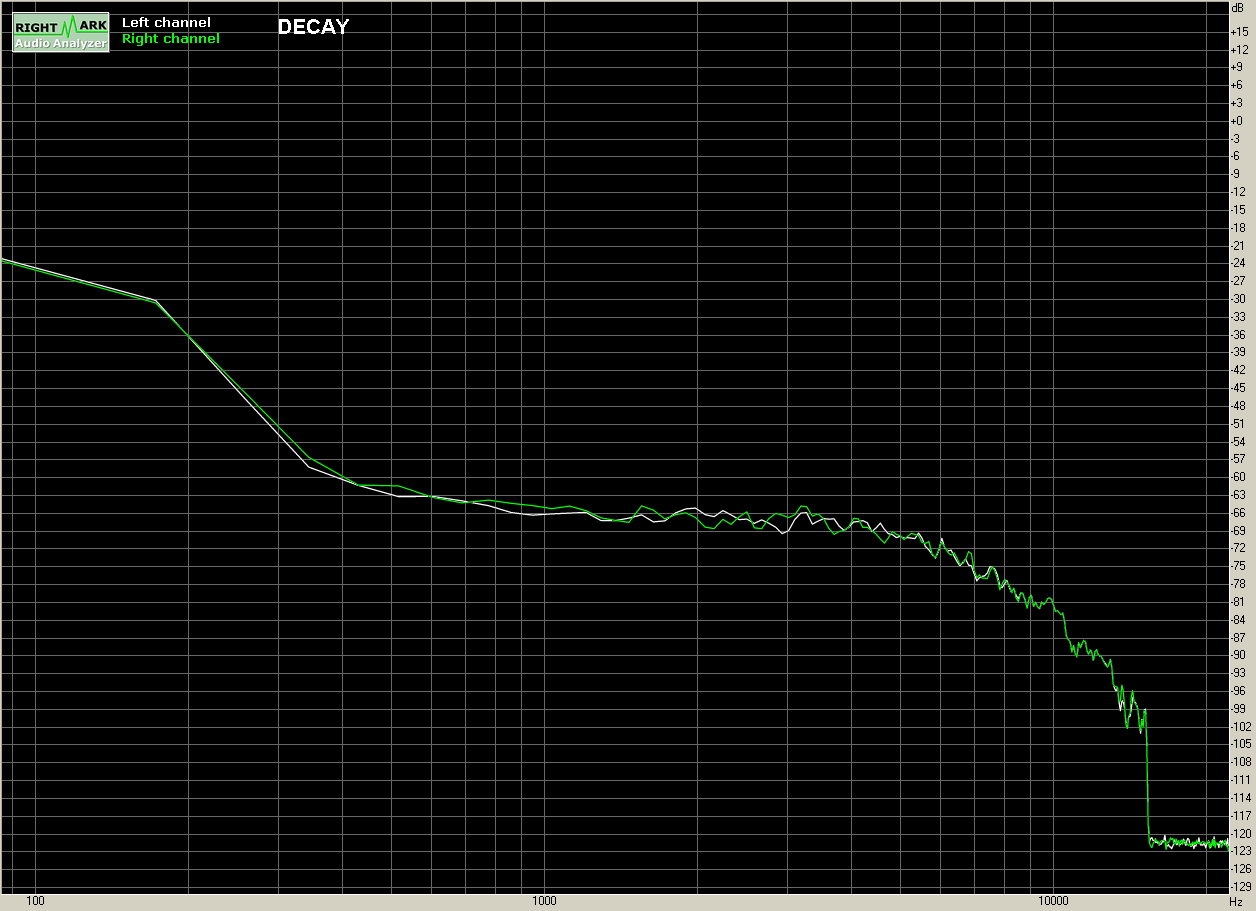Click the -9 dB axis label
This screenshot has height=911, width=1256.
click(1237, 174)
